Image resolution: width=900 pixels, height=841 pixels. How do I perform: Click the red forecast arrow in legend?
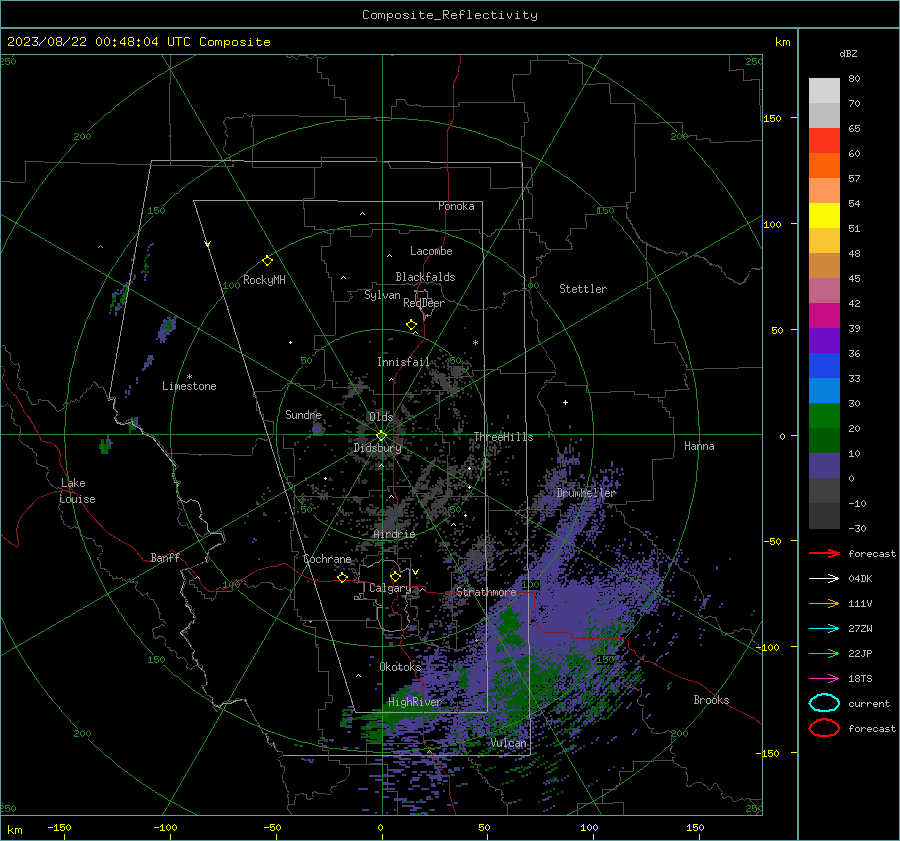(x=824, y=553)
